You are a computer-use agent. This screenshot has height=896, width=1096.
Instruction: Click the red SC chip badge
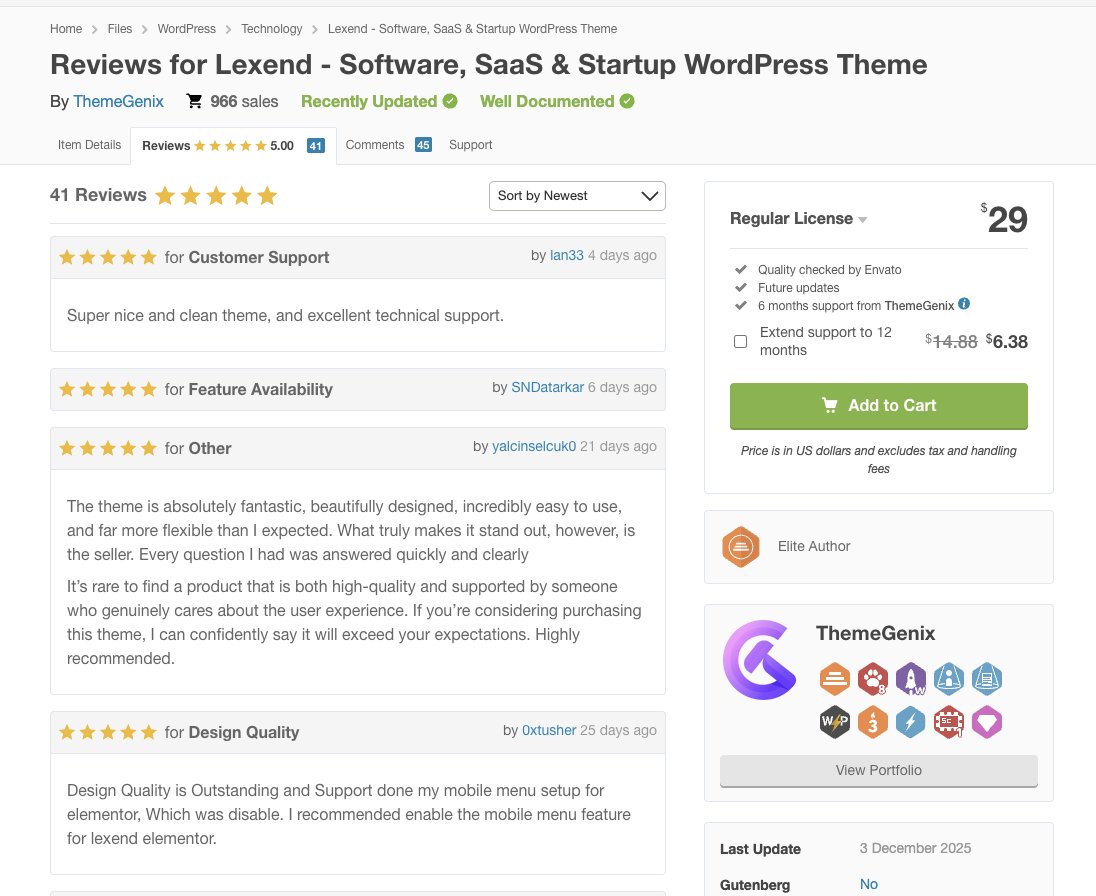coord(949,722)
